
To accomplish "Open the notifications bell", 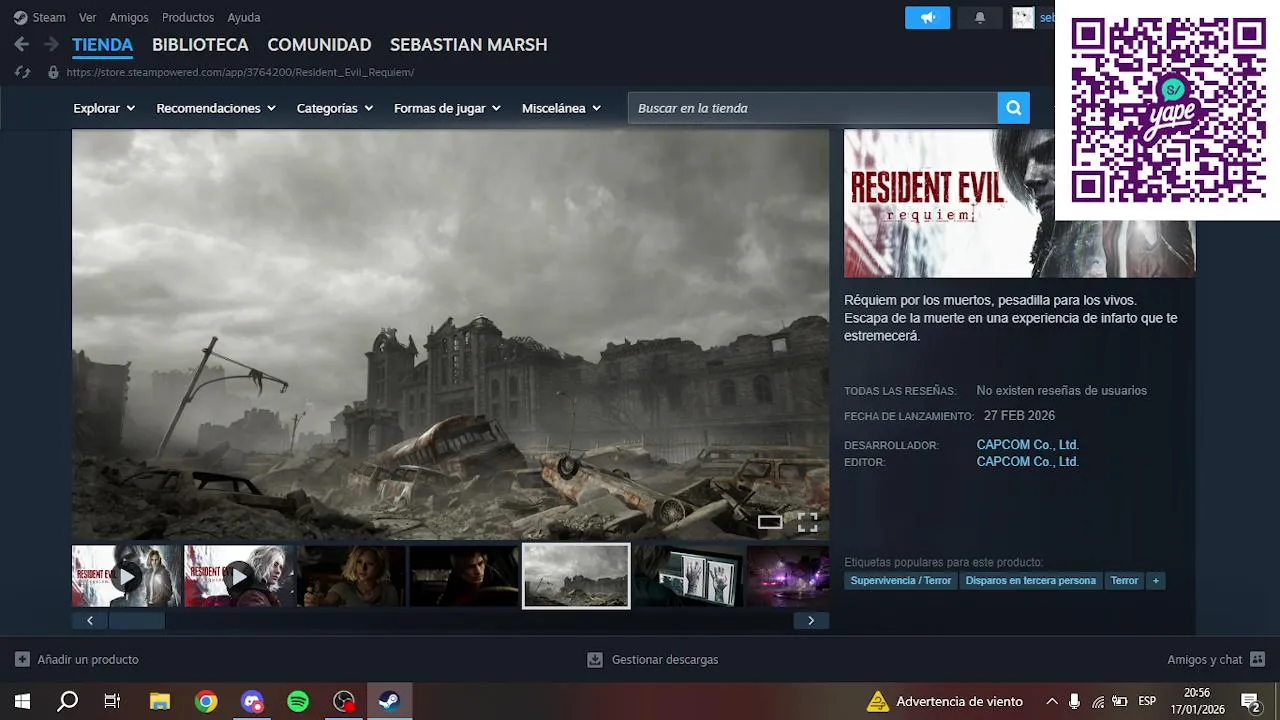I will point(980,17).
